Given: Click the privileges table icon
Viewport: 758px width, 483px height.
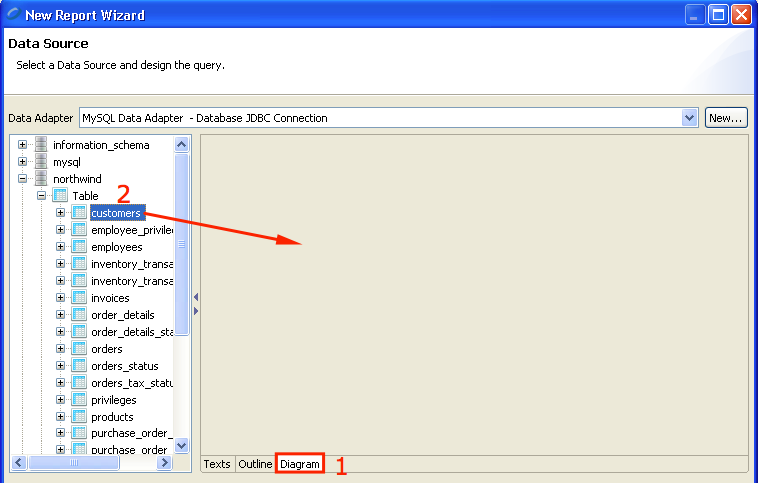Looking at the screenshot, I should (x=79, y=399).
